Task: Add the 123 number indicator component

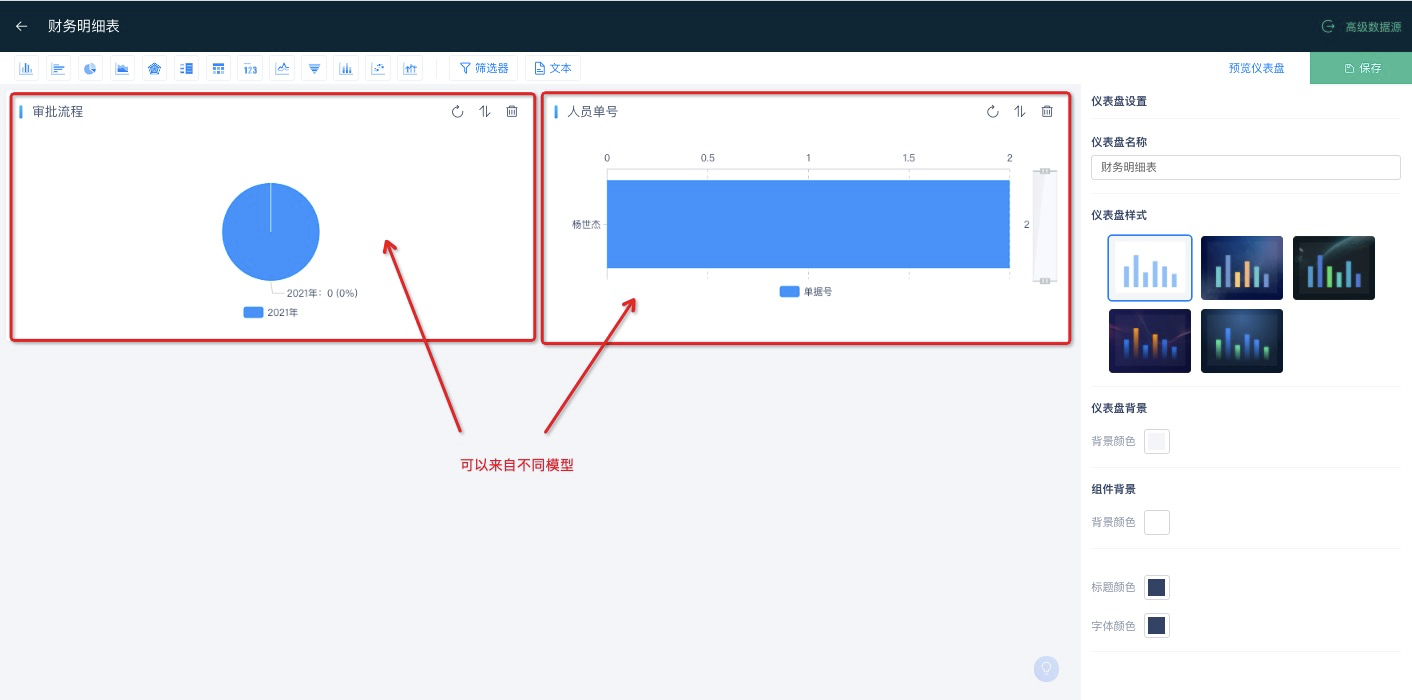Action: [251, 68]
